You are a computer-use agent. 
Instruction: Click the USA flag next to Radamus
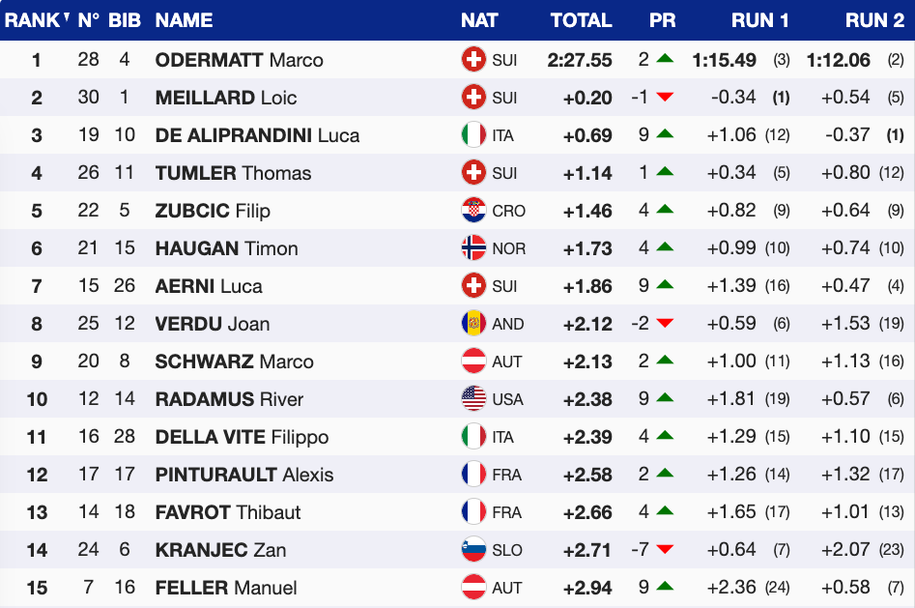pyautogui.click(x=473, y=399)
